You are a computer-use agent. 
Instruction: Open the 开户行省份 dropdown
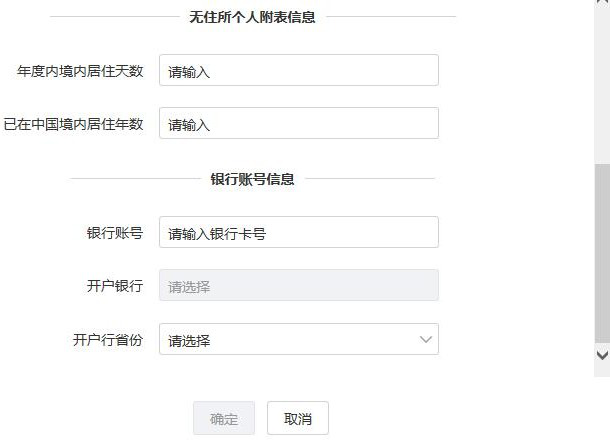pos(299,339)
